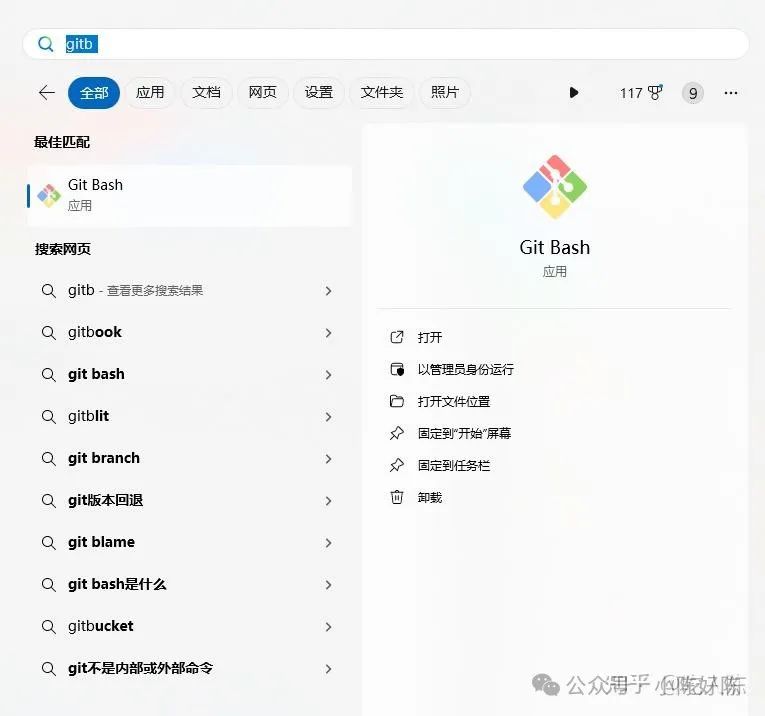
Task: Switch to the 应用 filter tab
Action: (150, 93)
